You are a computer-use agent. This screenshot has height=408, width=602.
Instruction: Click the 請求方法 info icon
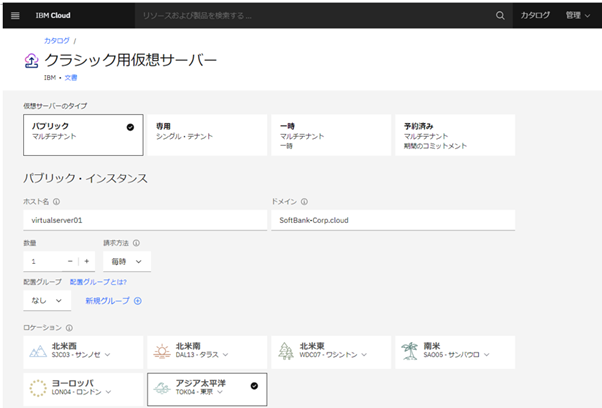coord(136,242)
